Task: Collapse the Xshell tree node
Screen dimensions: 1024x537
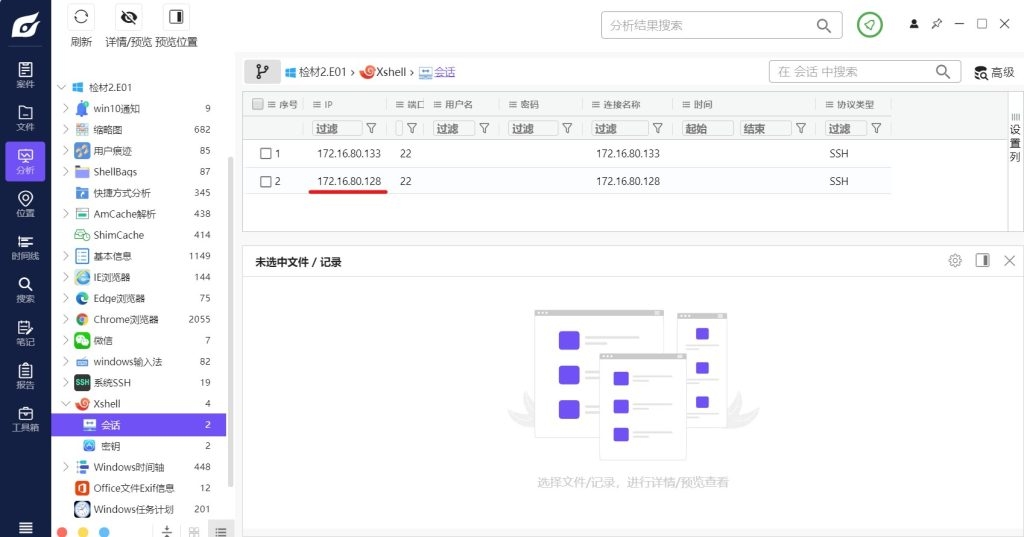Action: point(66,404)
